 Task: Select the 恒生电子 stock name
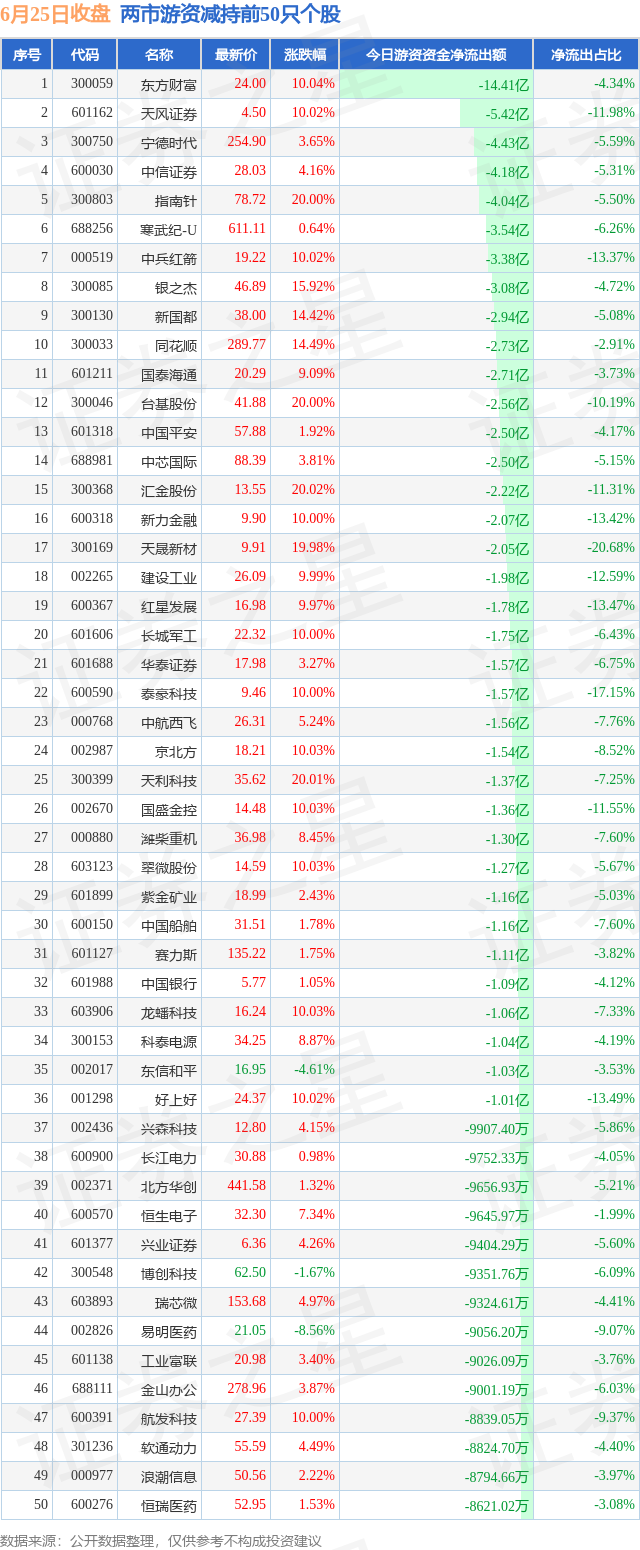coord(169,1216)
